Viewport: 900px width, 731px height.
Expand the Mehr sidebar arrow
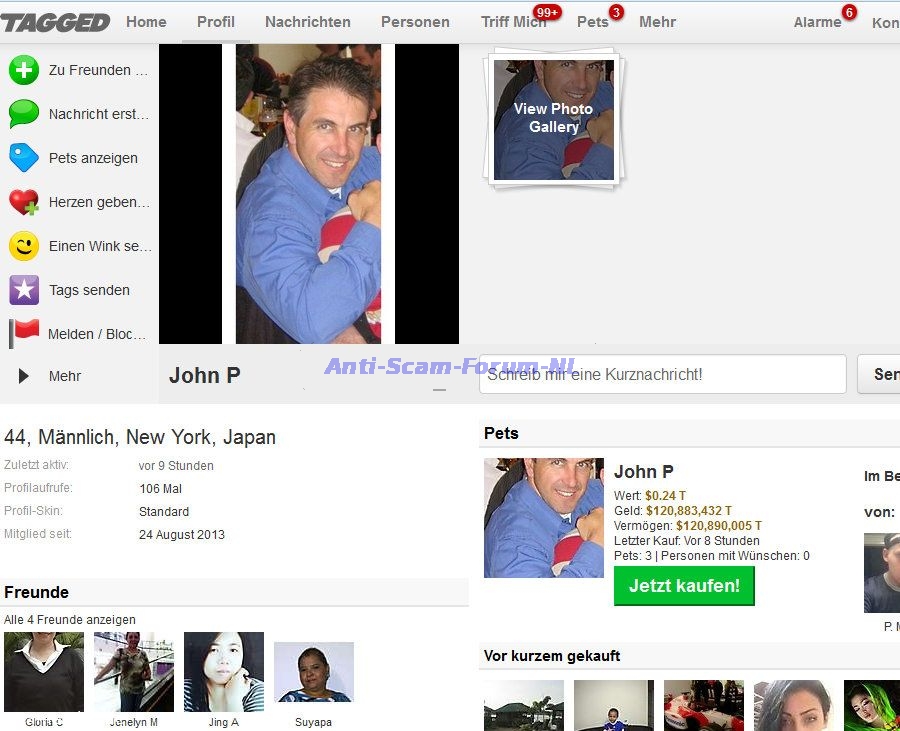click(x=24, y=376)
